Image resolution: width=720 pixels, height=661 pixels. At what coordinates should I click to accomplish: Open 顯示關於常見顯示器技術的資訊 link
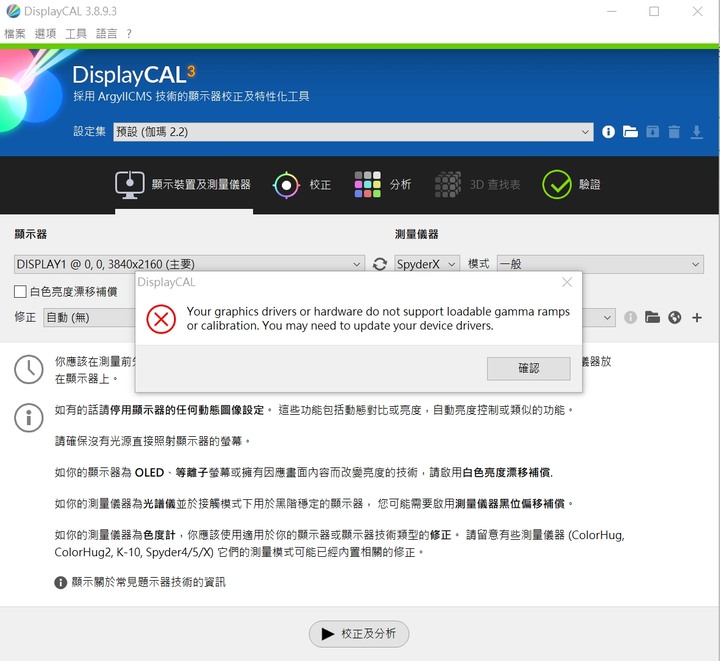click(x=149, y=583)
